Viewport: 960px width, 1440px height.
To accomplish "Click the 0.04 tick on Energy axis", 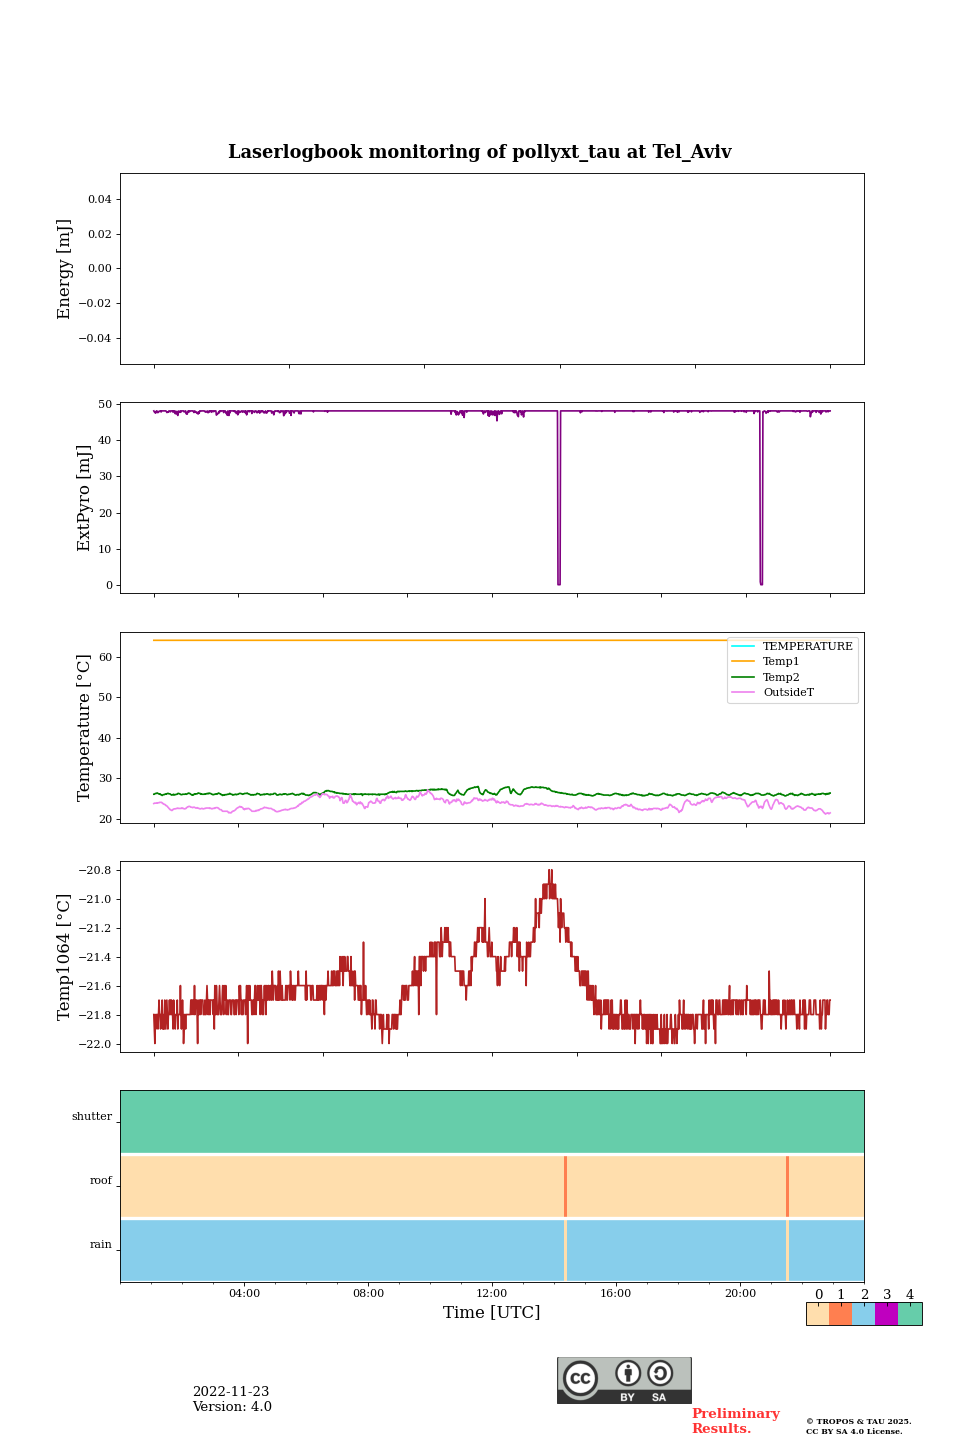I will click(100, 199).
